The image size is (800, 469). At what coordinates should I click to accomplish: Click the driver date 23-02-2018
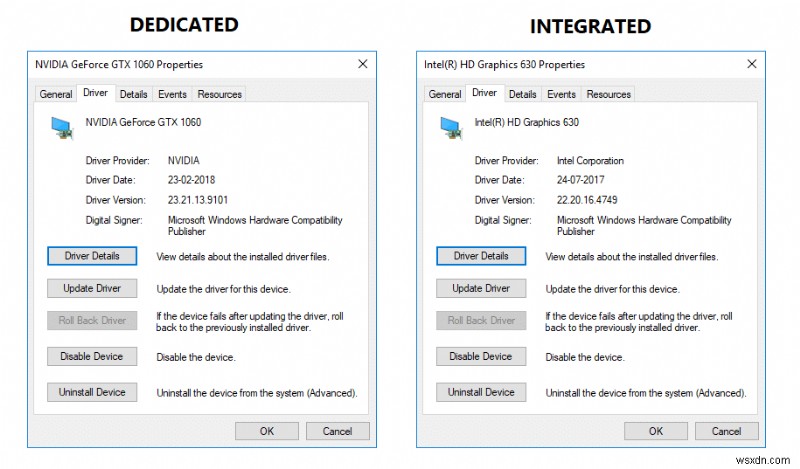pos(191,180)
